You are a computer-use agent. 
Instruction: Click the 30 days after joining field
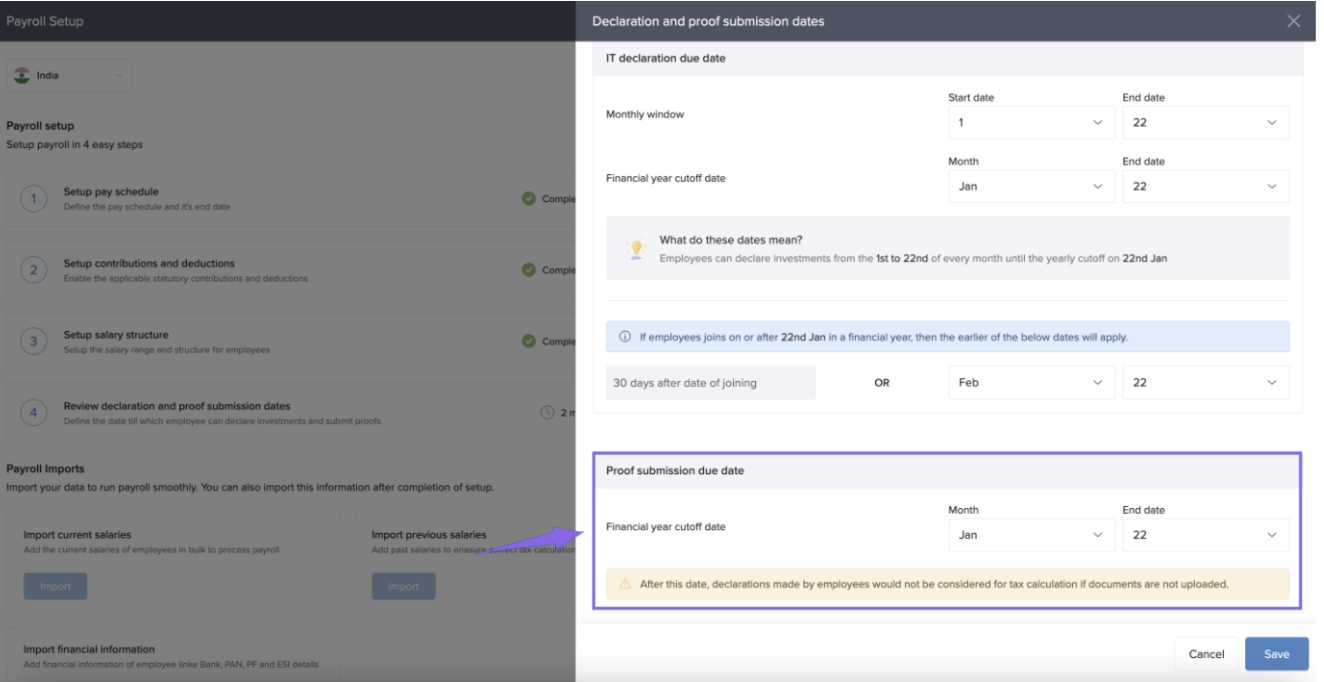click(710, 383)
